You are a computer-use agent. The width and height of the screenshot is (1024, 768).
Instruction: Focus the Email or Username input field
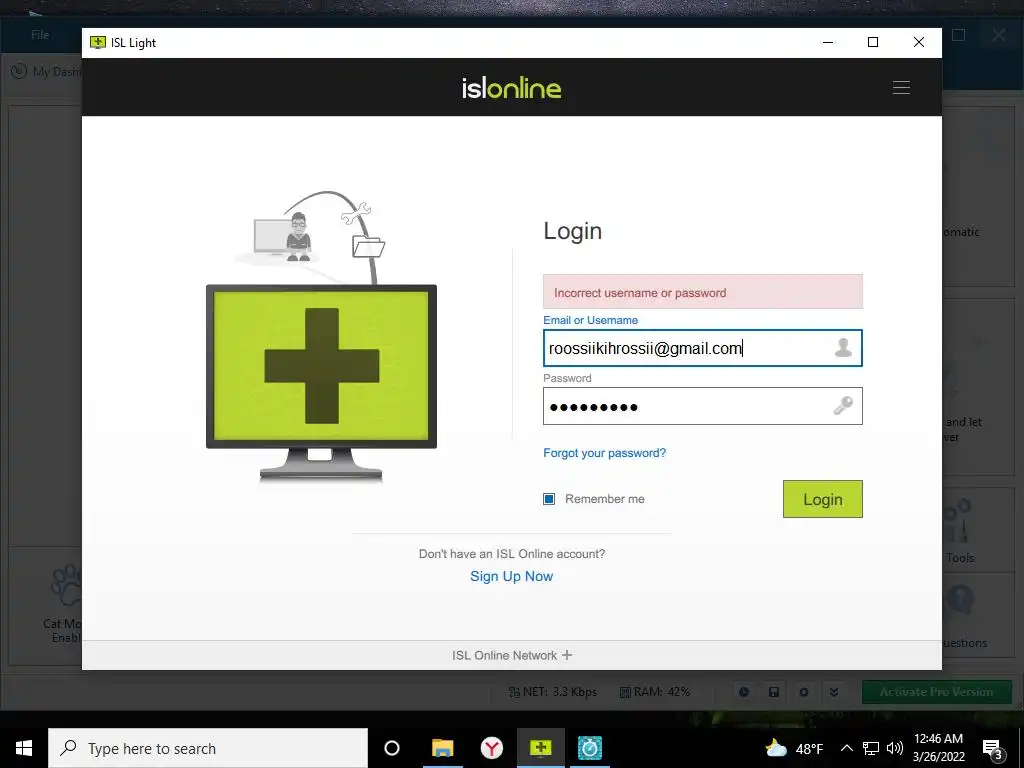tap(703, 348)
